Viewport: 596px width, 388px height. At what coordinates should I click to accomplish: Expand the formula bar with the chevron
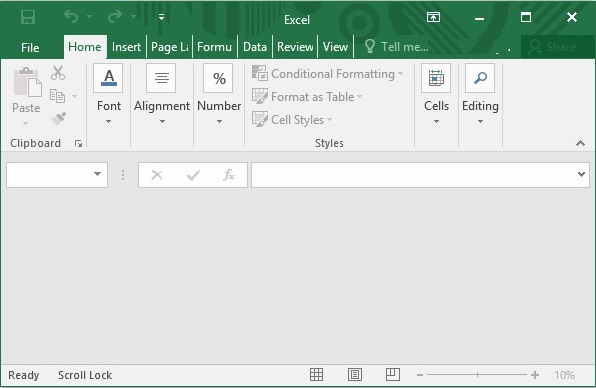pyautogui.click(x=581, y=174)
